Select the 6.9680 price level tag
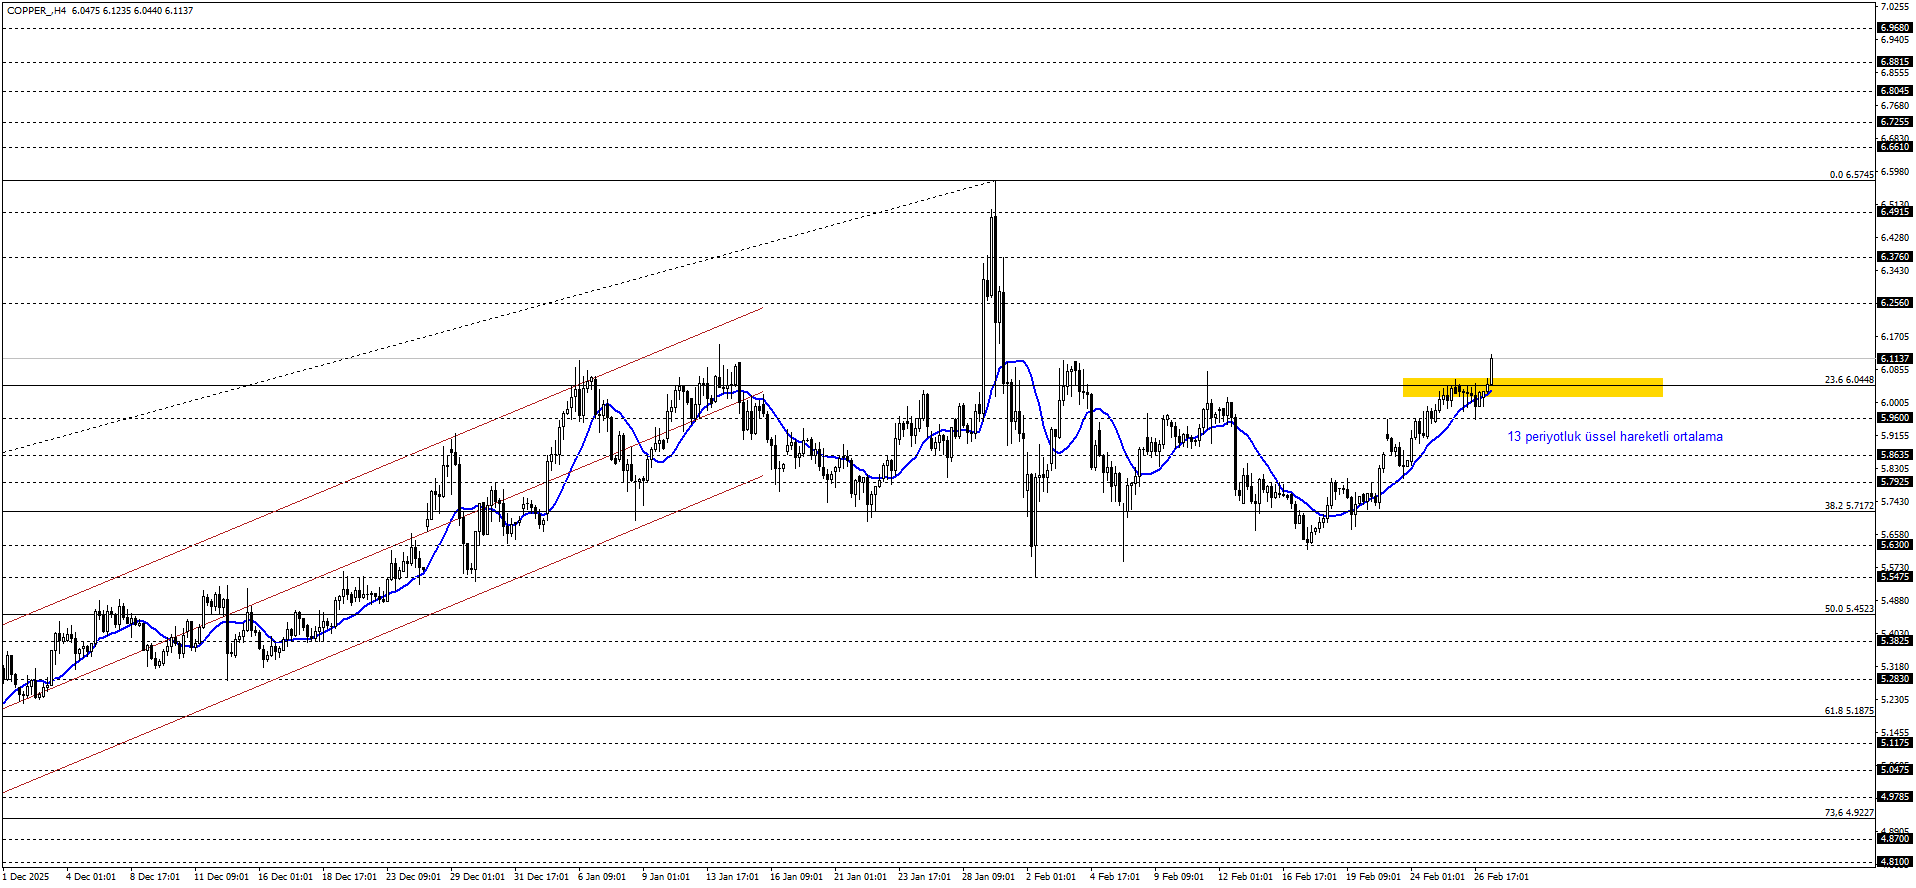Screen dimensions: 1916x888 point(1894,28)
